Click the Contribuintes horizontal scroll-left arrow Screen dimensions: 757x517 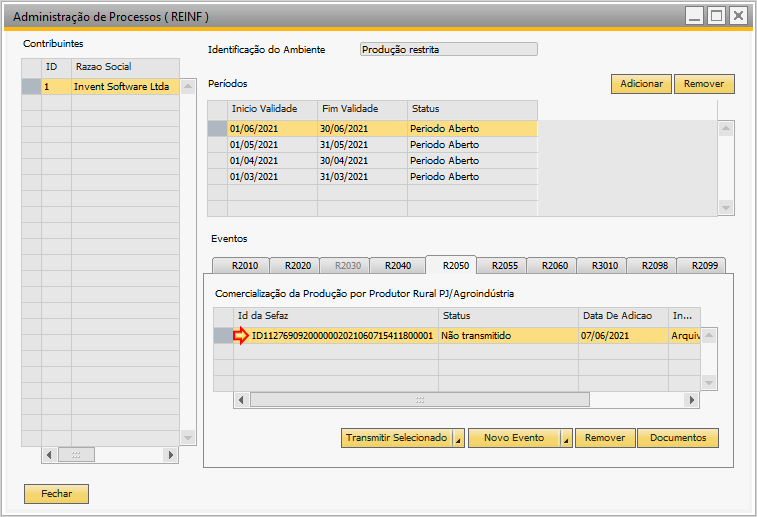point(49,455)
